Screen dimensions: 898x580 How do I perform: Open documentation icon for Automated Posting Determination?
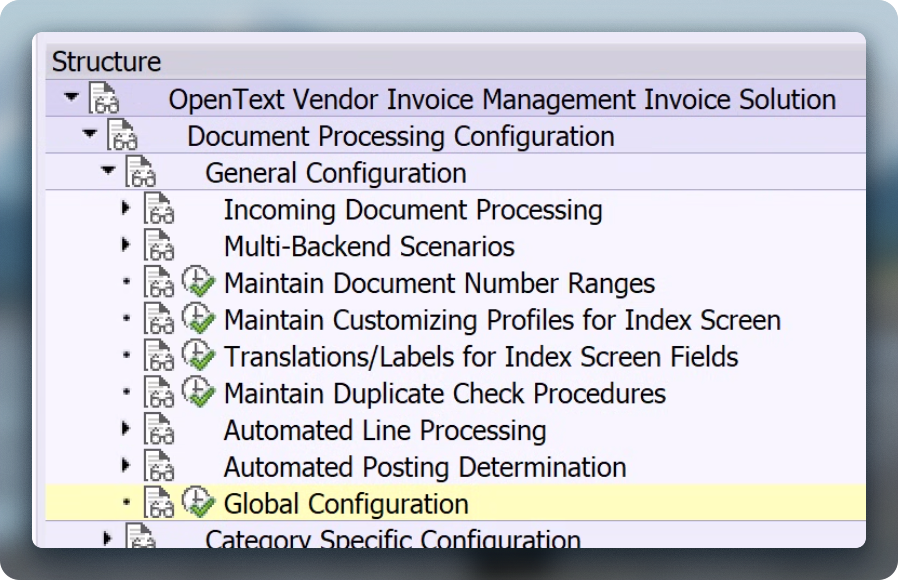point(159,467)
